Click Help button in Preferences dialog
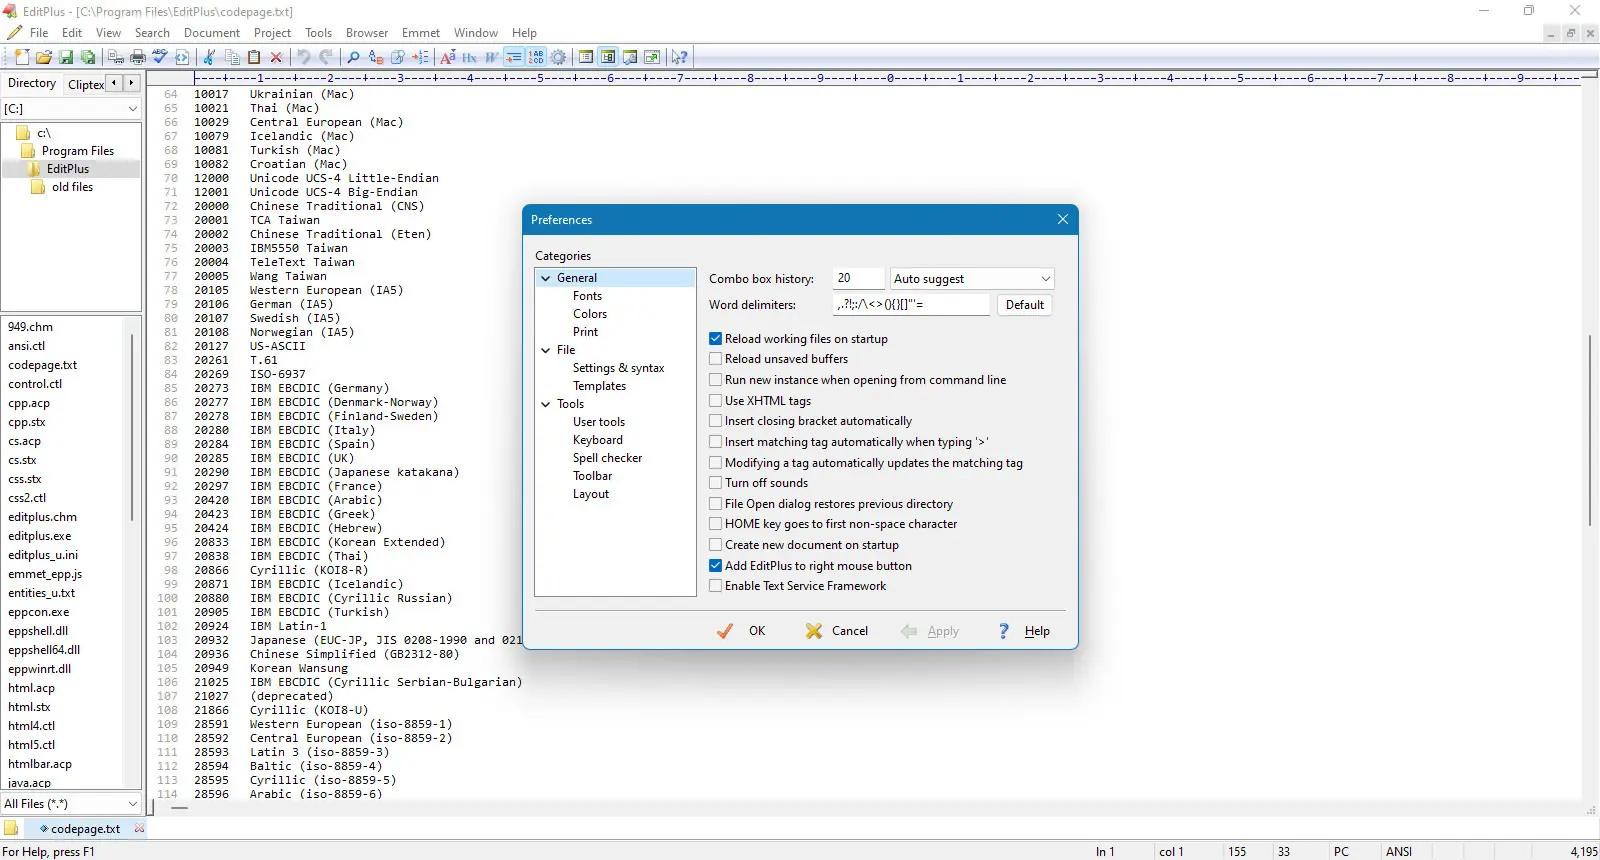The image size is (1600, 860). pos(1025,631)
